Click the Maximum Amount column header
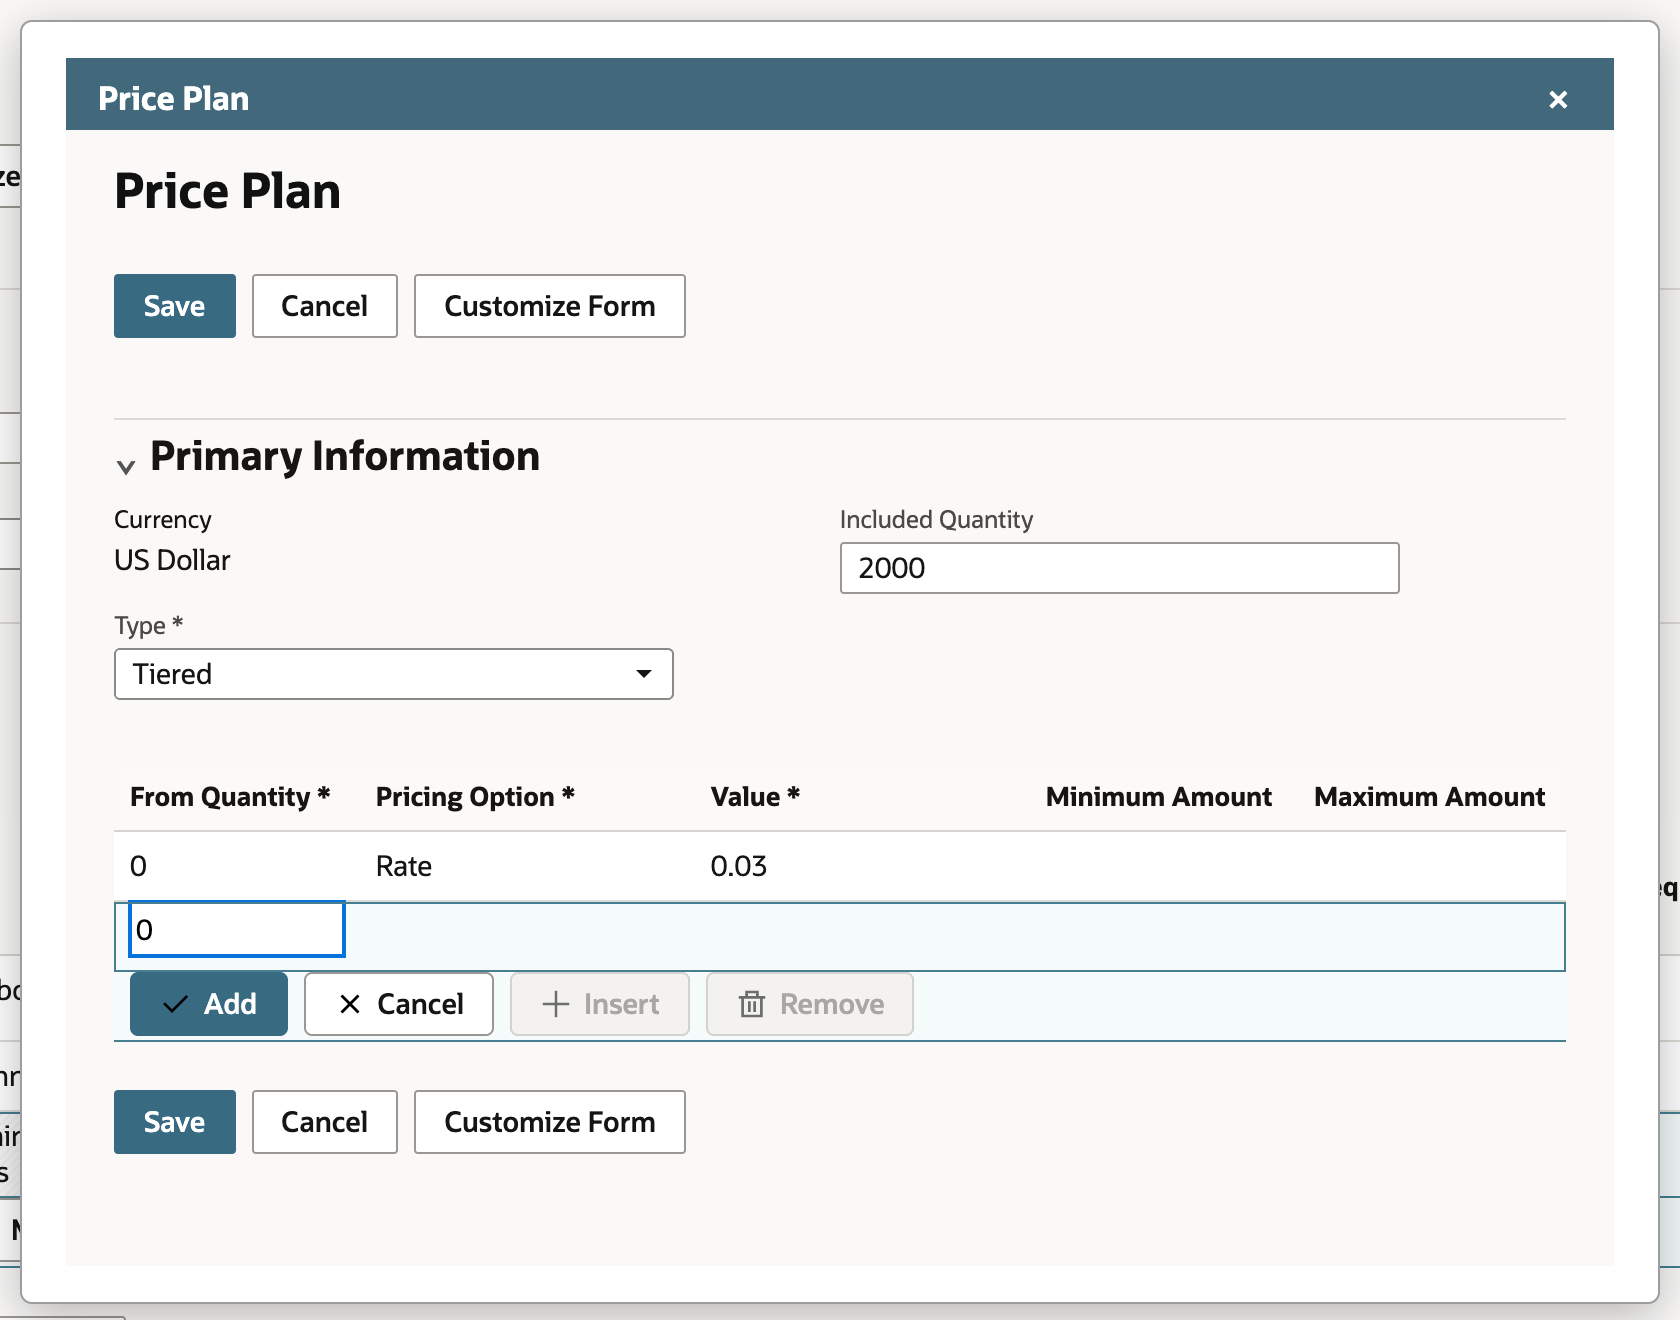The image size is (1680, 1320). pos(1430,797)
